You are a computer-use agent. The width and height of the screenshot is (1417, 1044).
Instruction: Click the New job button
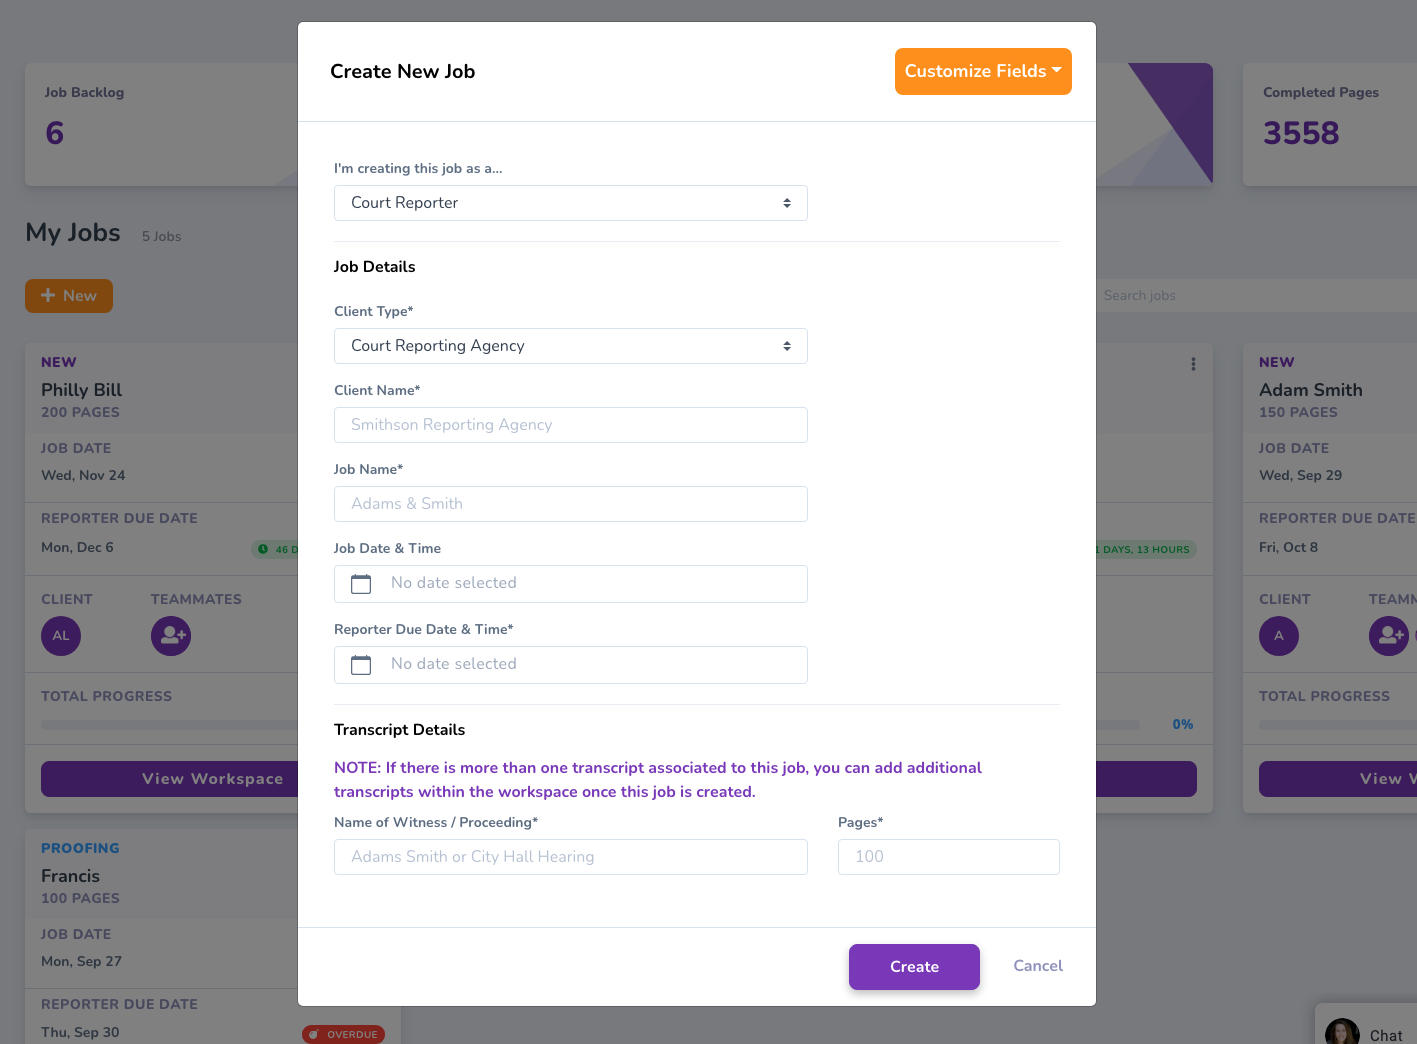69,296
